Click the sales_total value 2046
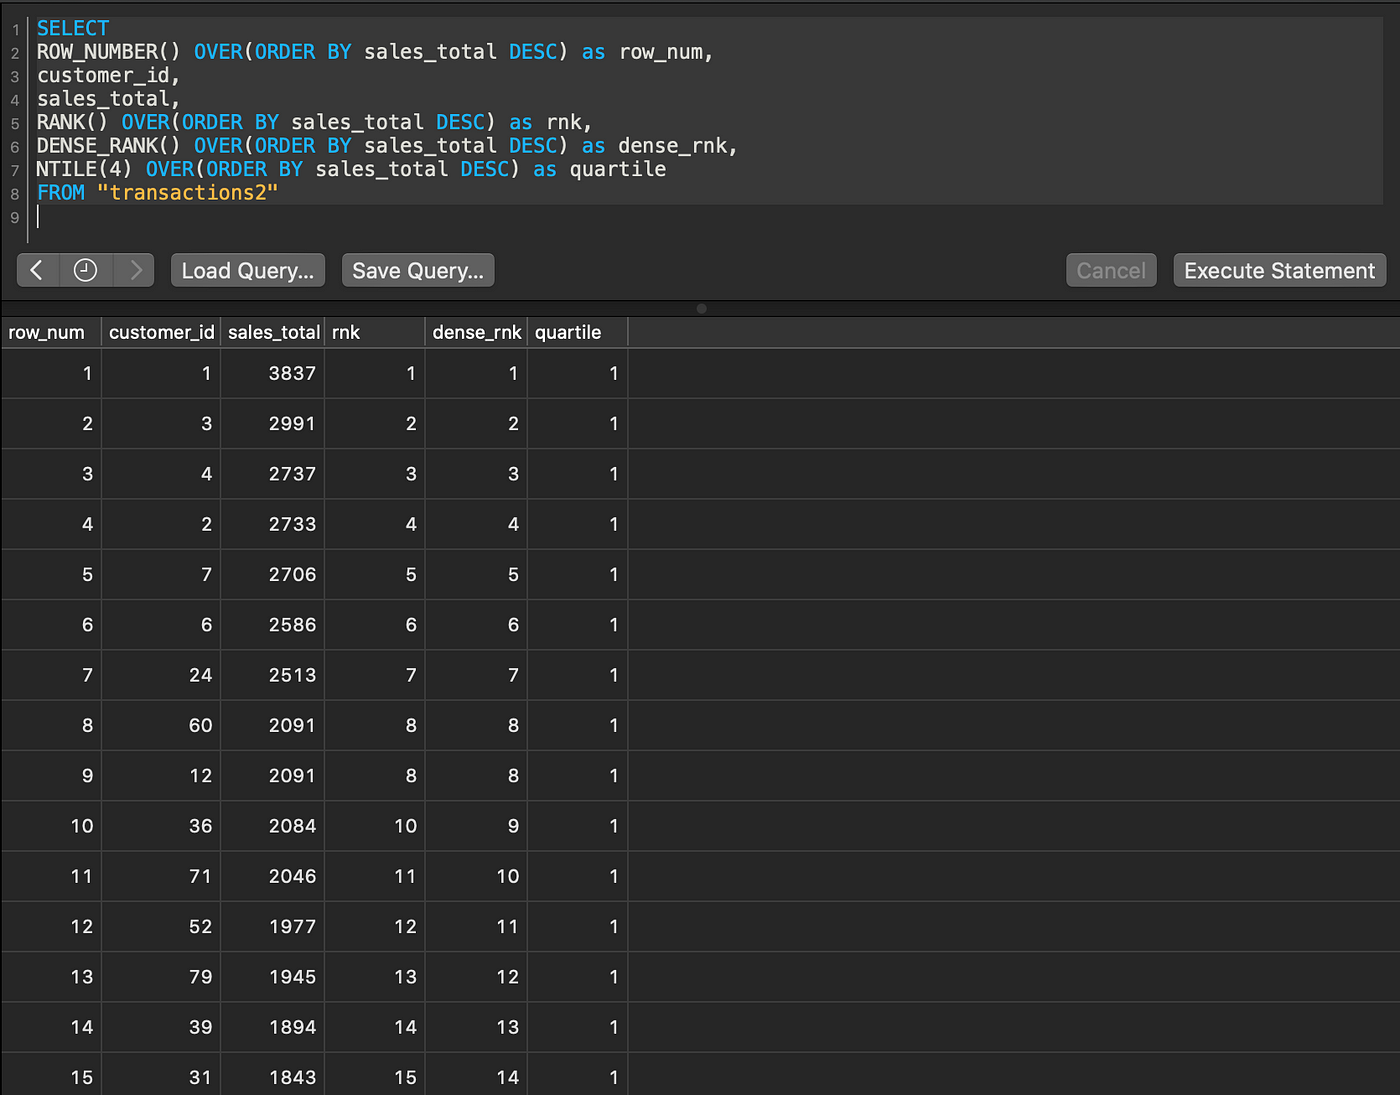The width and height of the screenshot is (1400, 1095). (x=292, y=876)
